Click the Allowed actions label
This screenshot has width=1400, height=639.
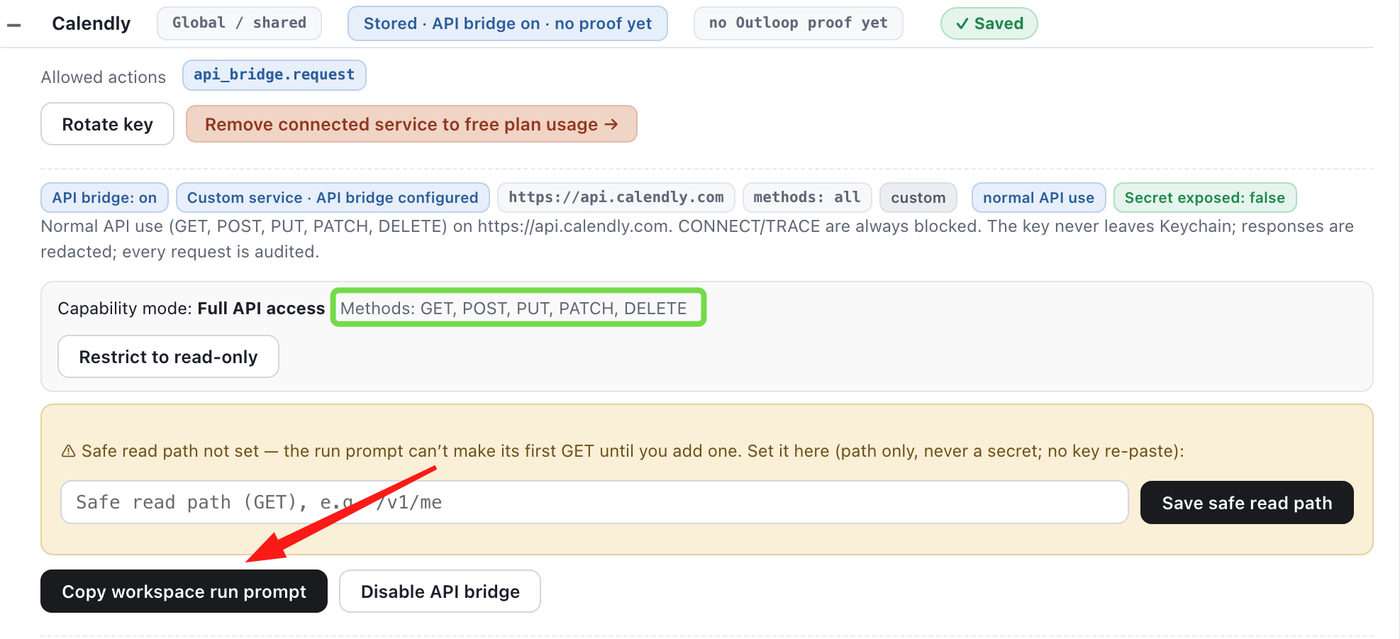coord(103,77)
